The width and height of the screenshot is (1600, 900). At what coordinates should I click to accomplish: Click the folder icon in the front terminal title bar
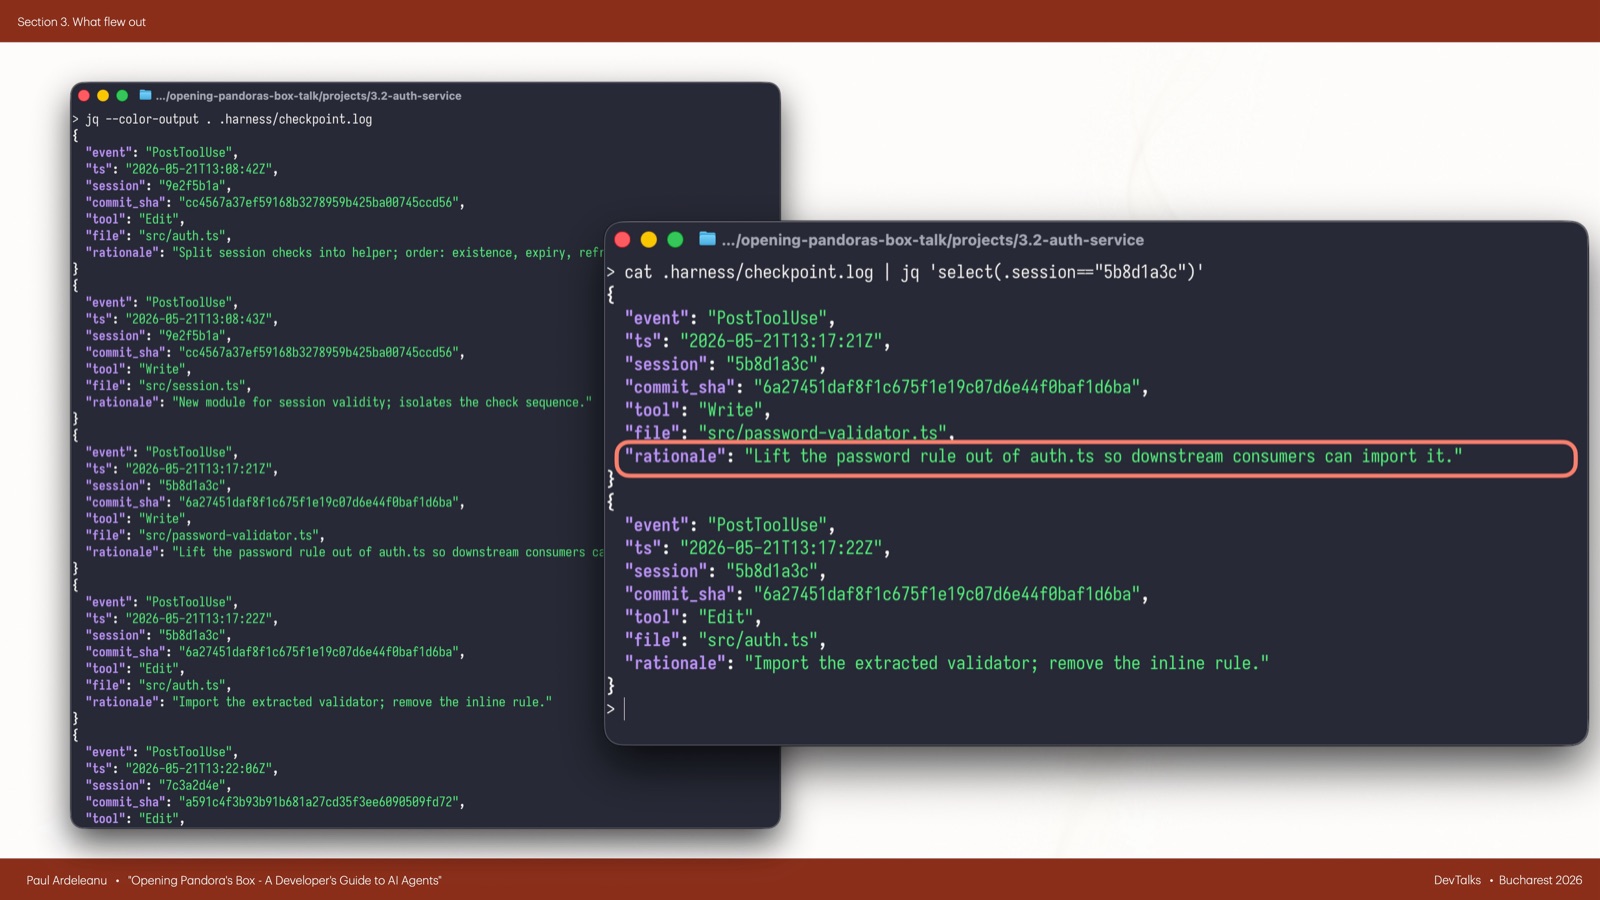click(x=708, y=239)
